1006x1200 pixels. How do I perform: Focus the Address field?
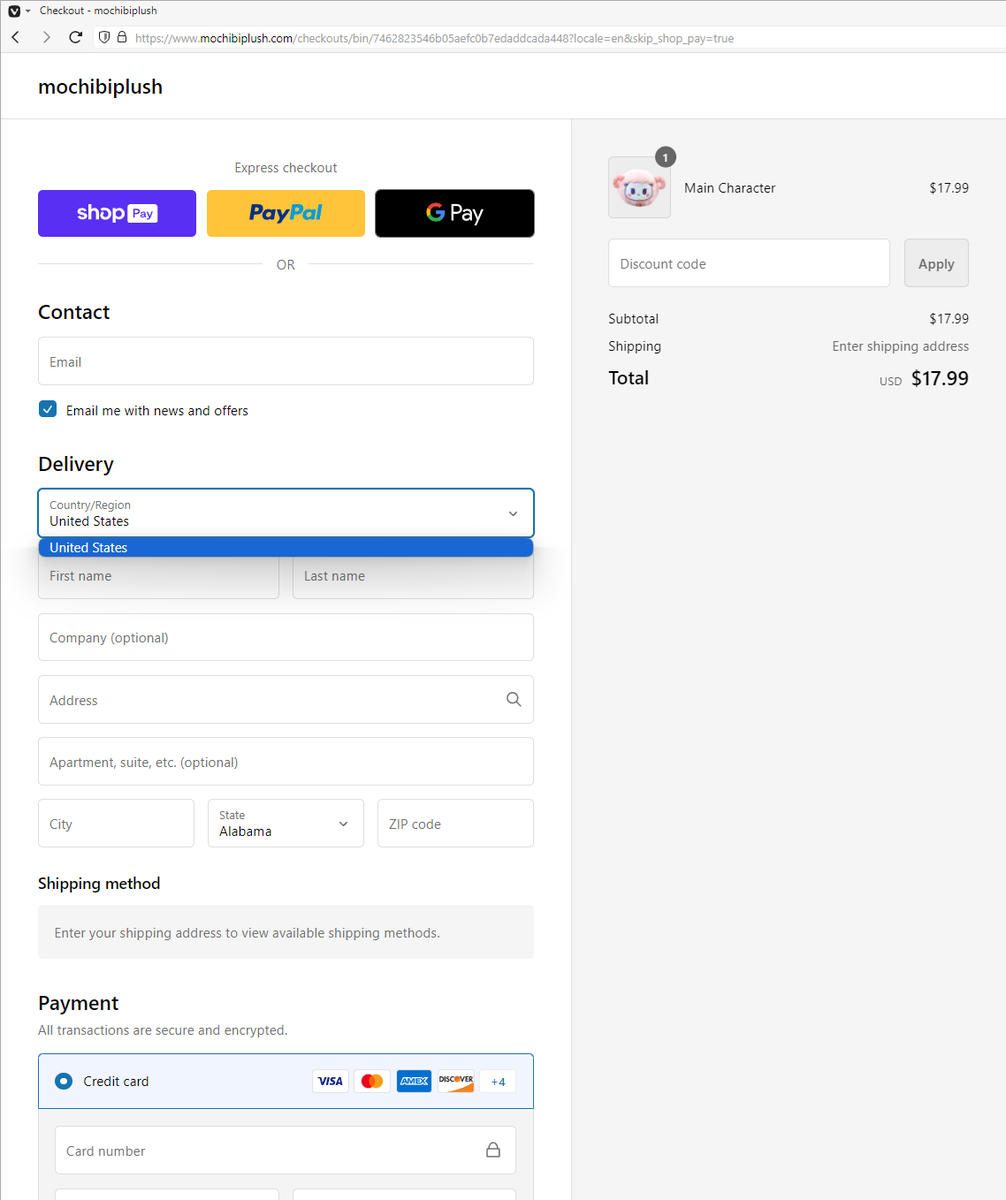286,699
